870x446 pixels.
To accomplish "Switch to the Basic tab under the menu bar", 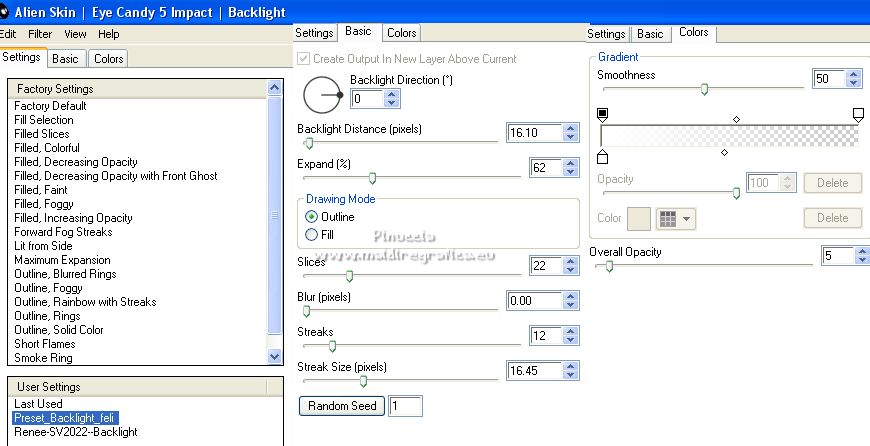I will coord(65,58).
